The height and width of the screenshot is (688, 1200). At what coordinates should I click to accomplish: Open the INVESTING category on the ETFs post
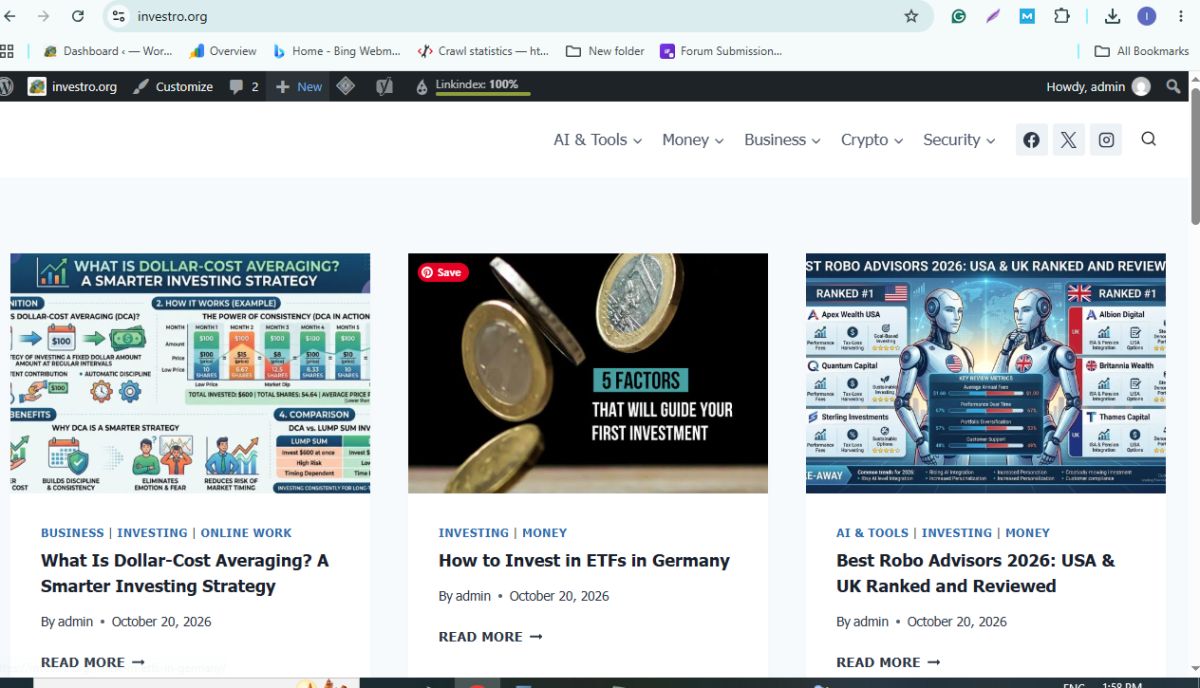click(x=474, y=533)
